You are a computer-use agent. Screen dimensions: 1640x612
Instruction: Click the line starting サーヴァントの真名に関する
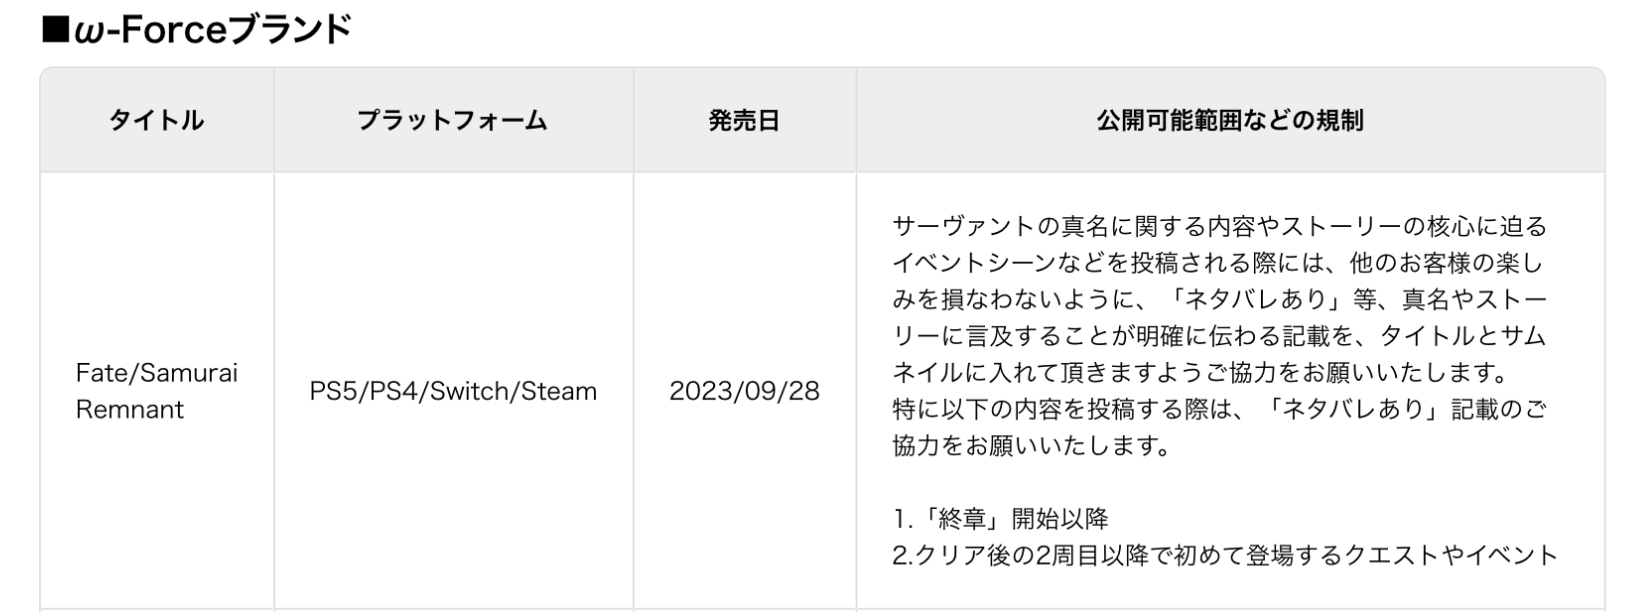[x=1219, y=227]
